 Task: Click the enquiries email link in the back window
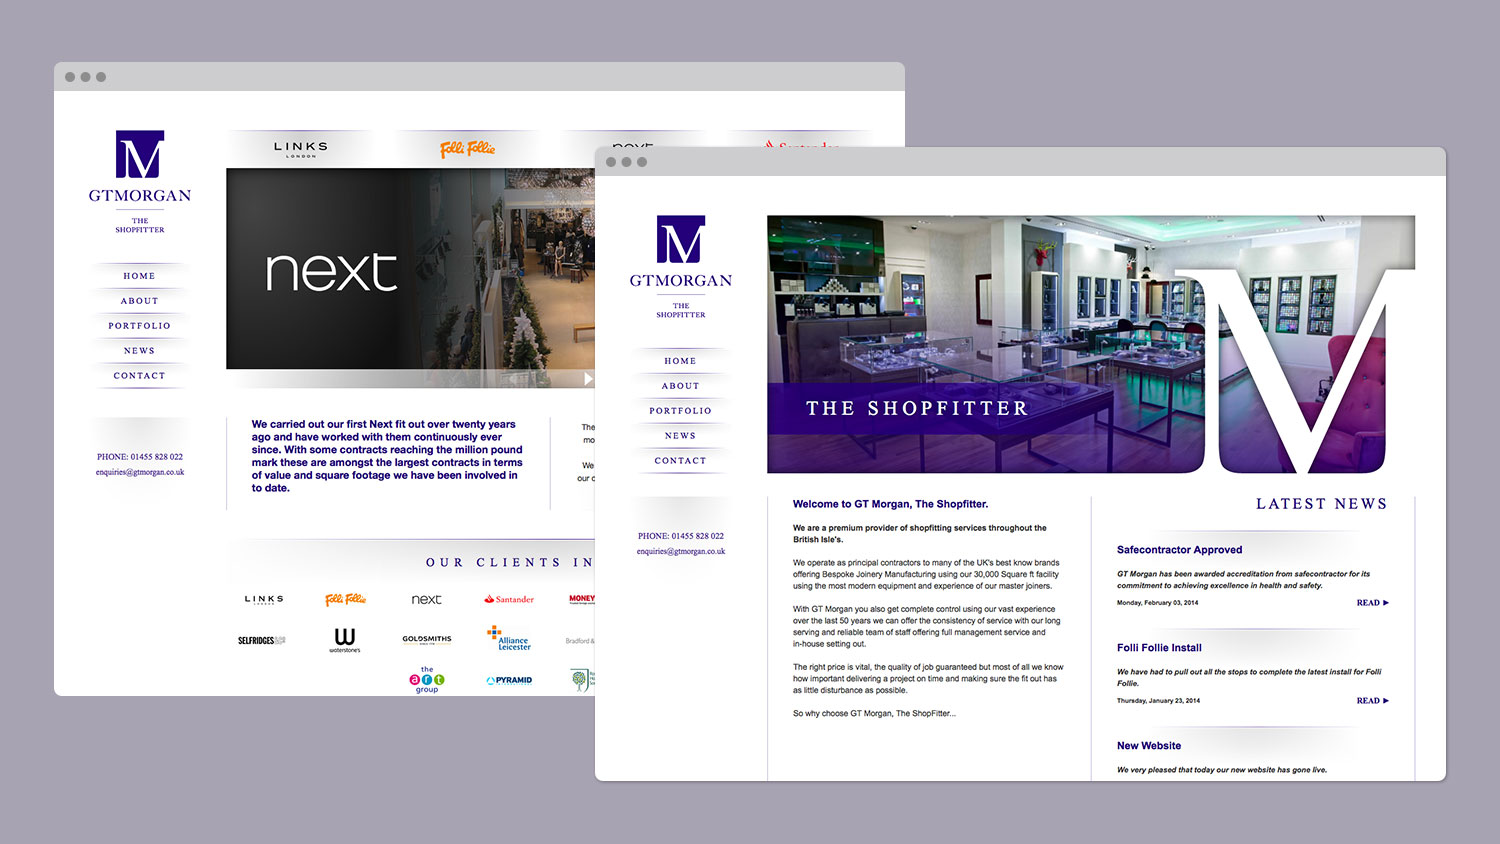[x=140, y=472]
